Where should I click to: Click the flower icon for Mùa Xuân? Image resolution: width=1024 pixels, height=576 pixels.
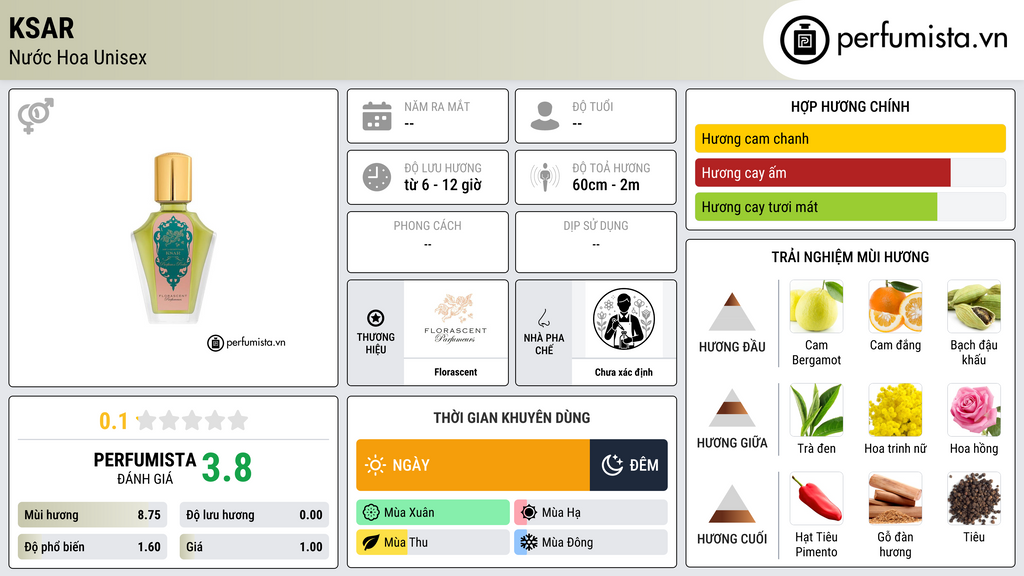[x=371, y=513]
